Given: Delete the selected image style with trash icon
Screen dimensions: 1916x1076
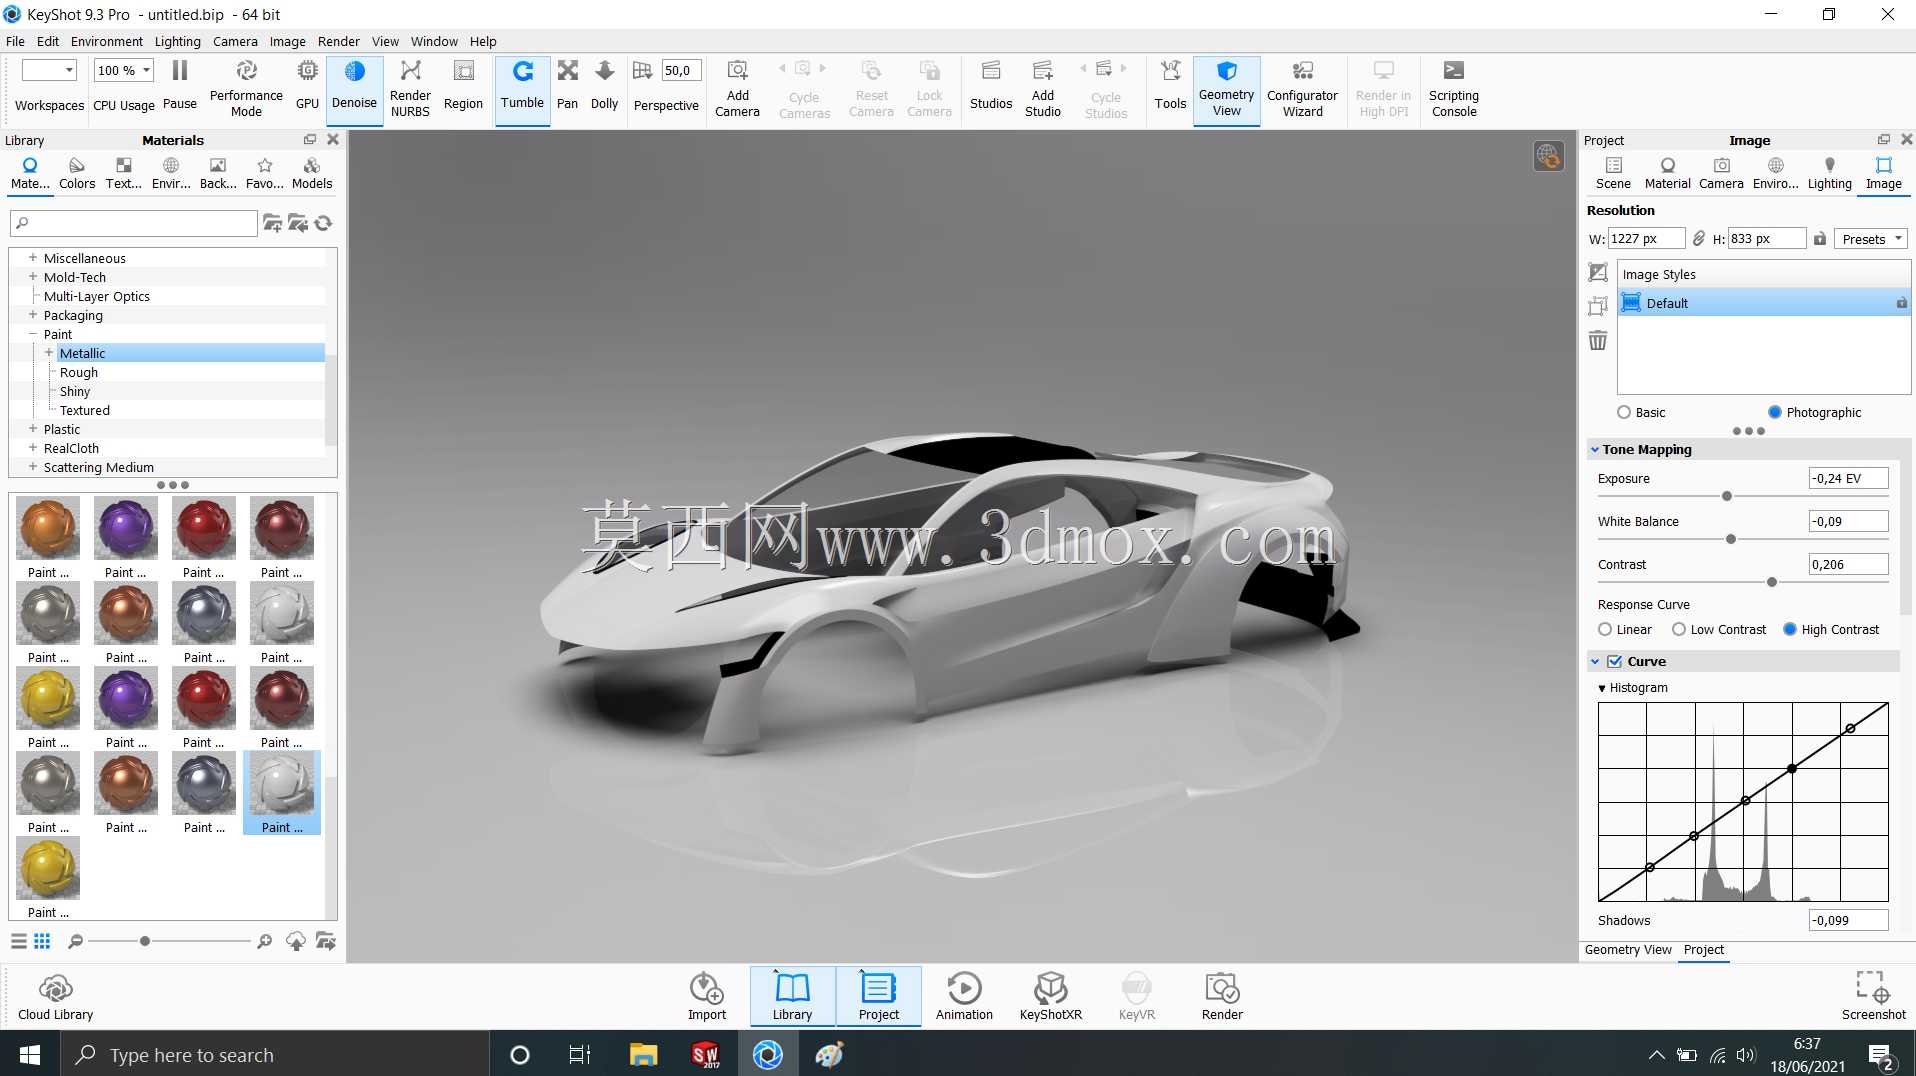Looking at the screenshot, I should pyautogui.click(x=1598, y=341).
